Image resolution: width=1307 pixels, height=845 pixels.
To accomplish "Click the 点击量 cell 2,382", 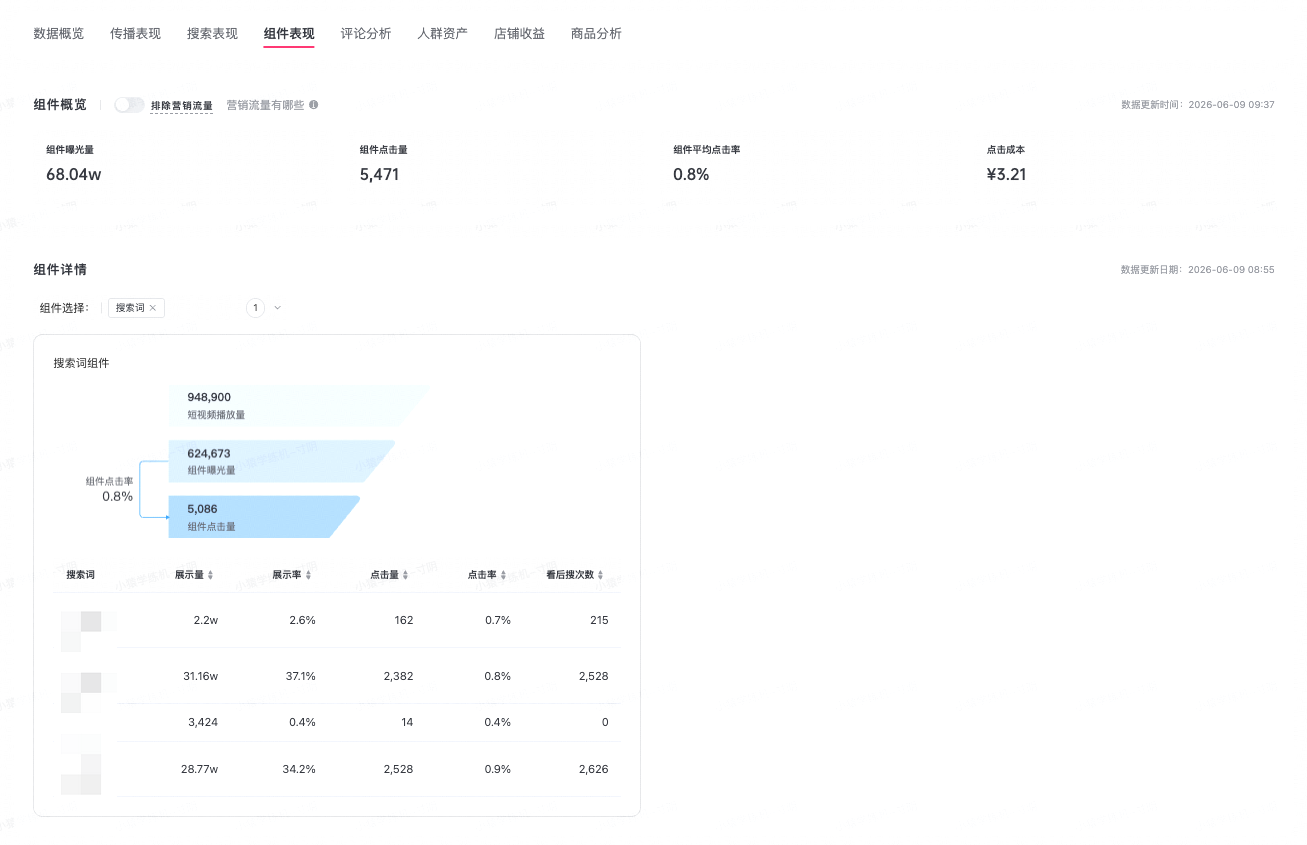I will tap(398, 676).
